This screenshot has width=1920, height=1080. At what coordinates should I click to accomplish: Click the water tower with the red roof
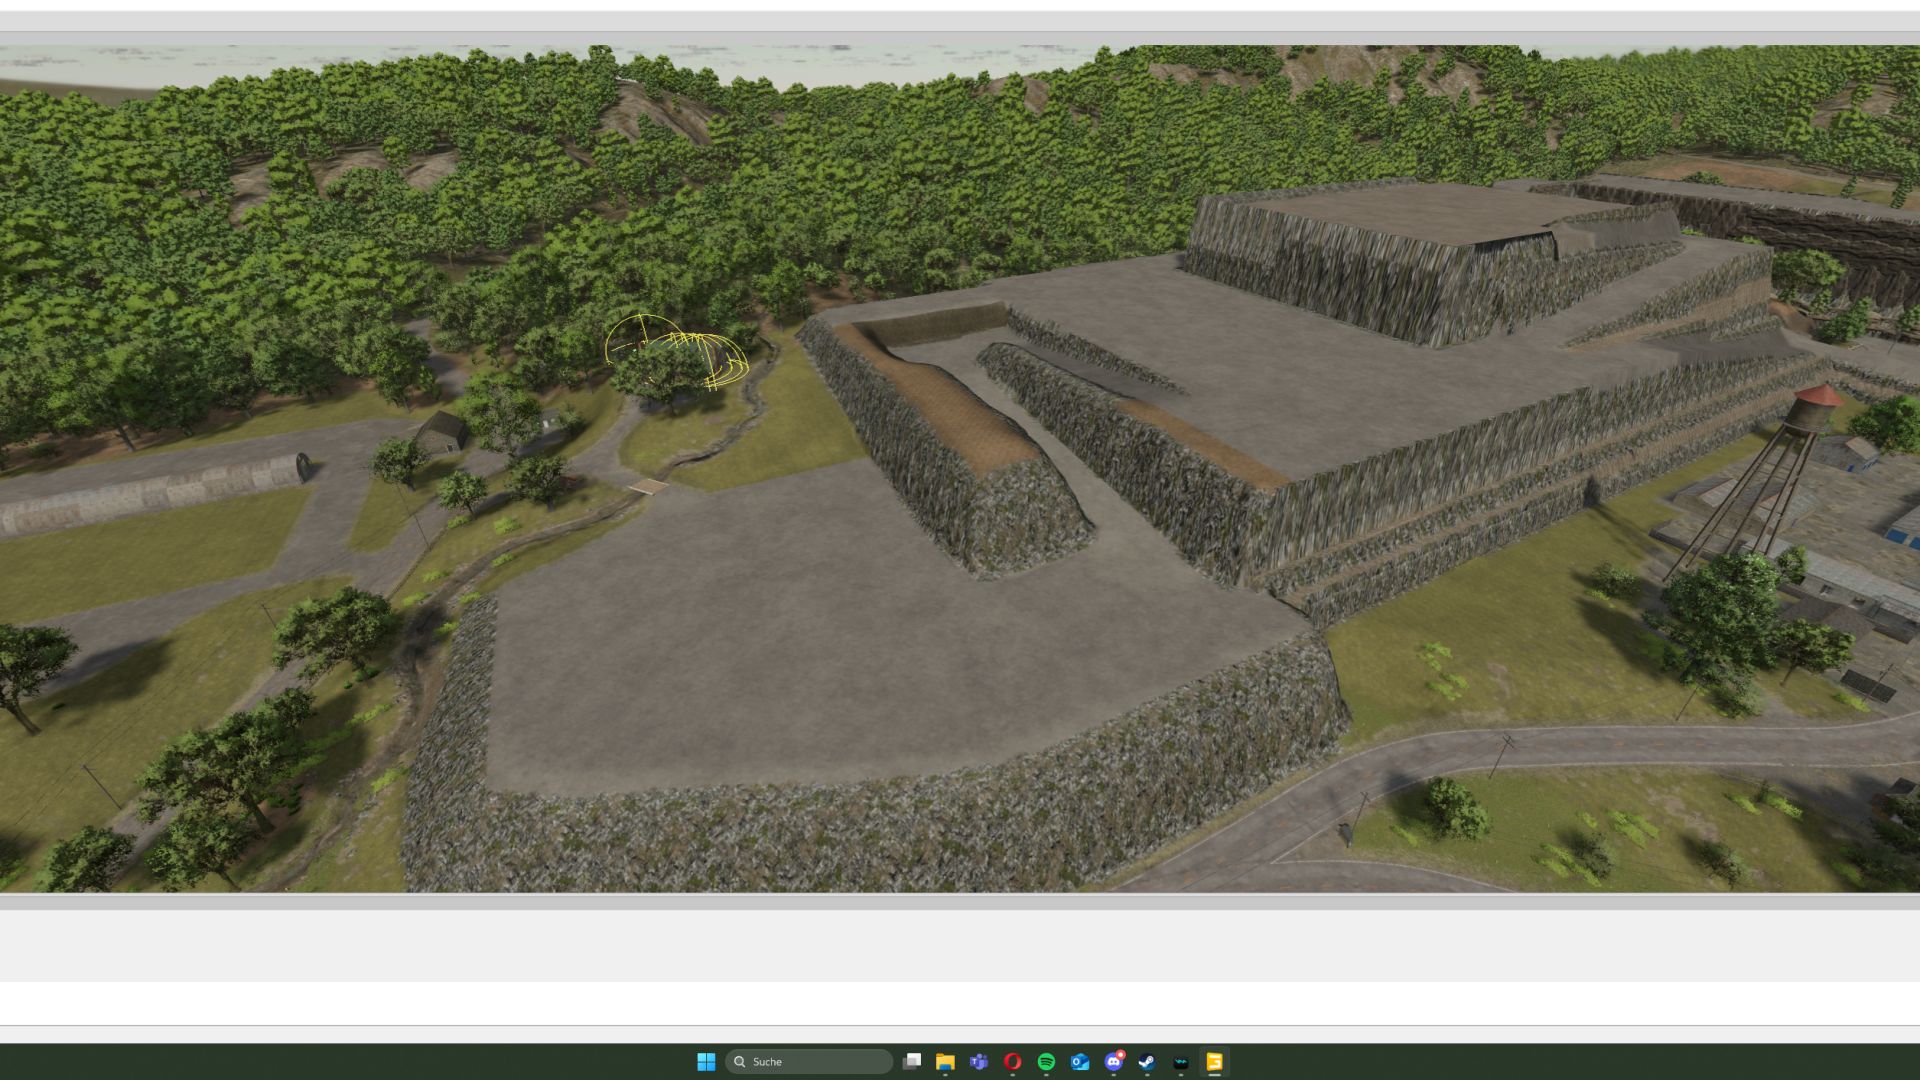[1814, 410]
